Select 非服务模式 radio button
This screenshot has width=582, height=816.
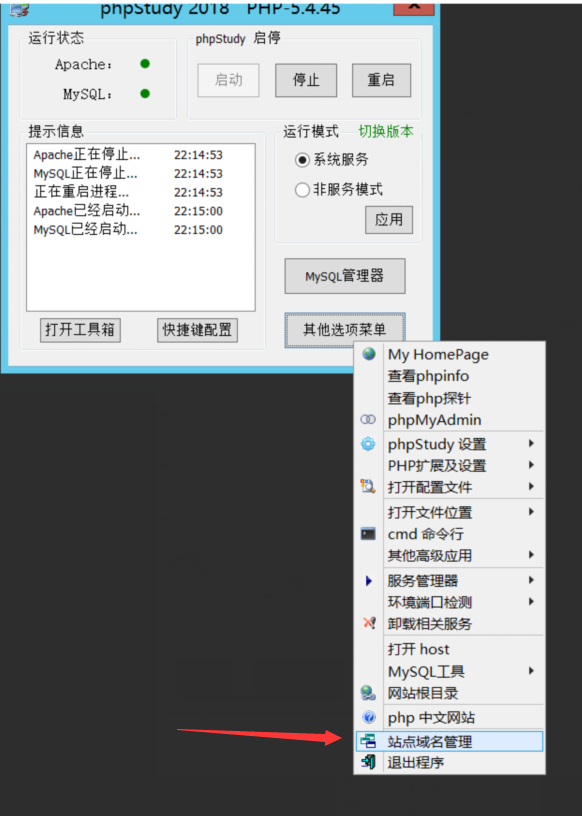[x=302, y=189]
